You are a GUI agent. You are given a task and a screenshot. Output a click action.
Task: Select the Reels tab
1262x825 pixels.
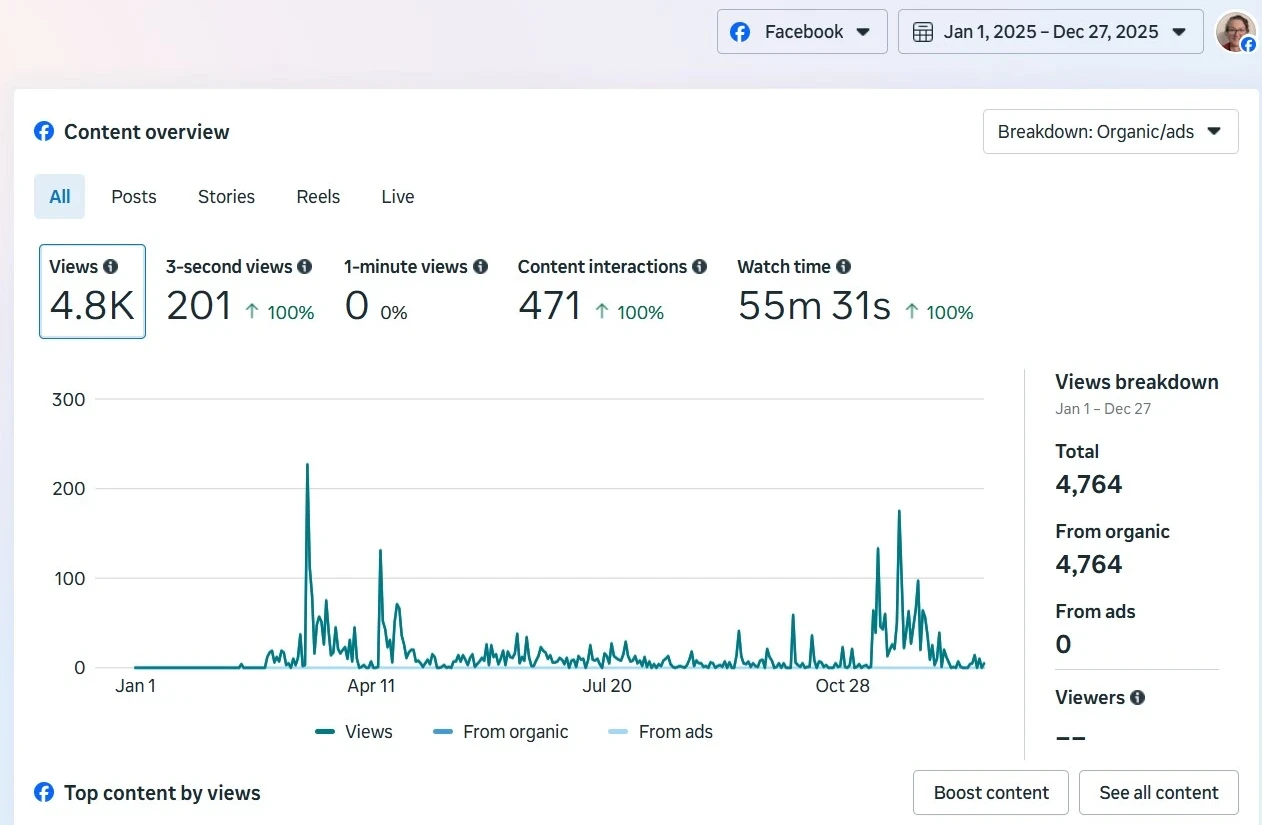318,196
